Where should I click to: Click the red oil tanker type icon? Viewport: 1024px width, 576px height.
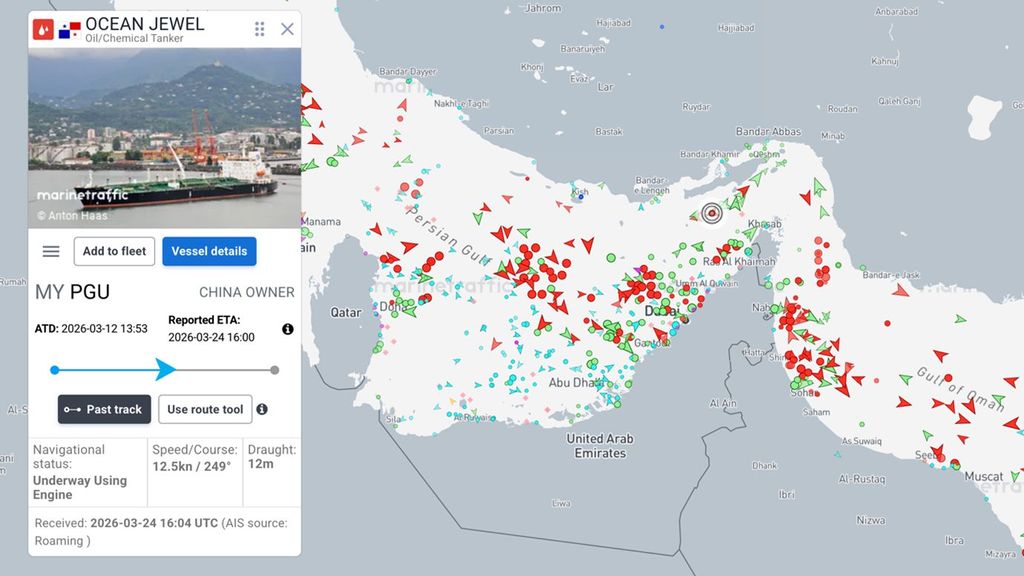(43, 29)
